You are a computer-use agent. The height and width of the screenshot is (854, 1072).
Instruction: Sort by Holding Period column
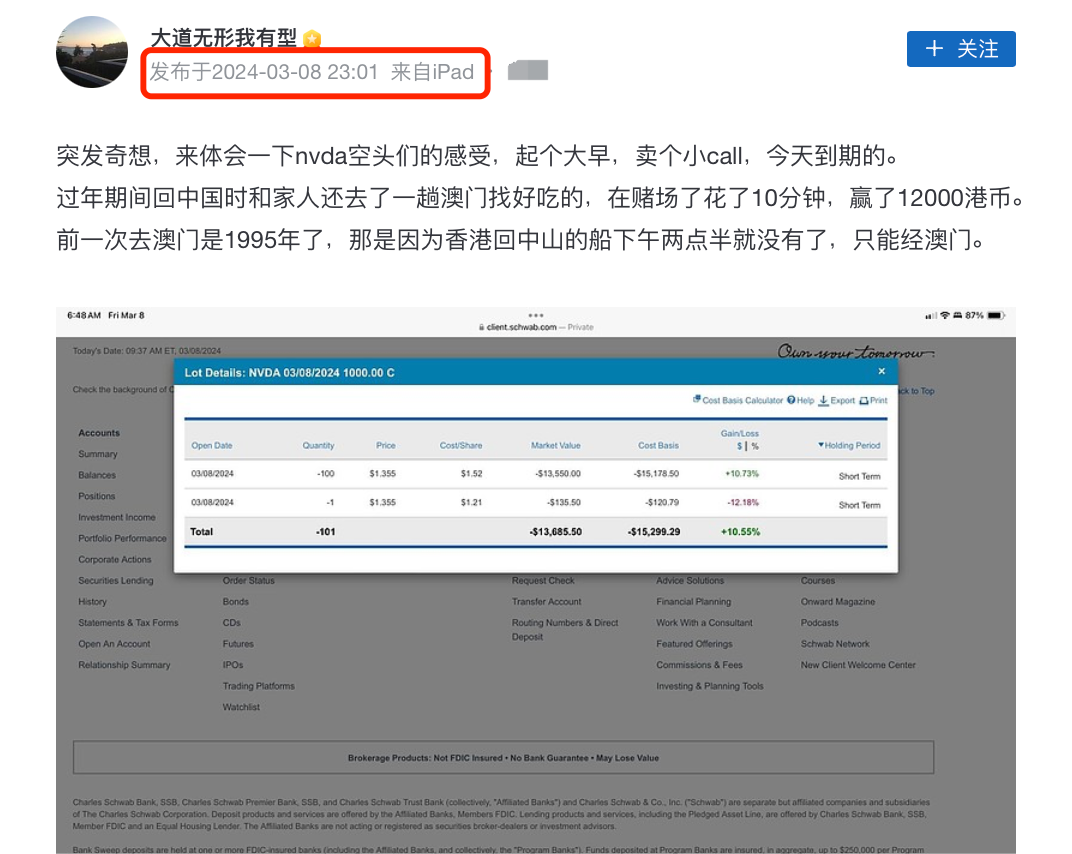pyautogui.click(x=849, y=446)
